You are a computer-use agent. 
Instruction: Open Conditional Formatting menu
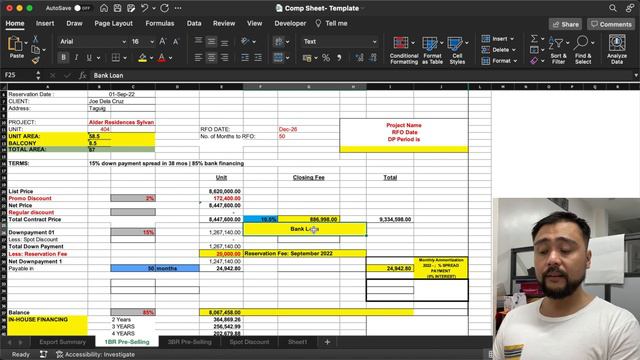point(404,50)
